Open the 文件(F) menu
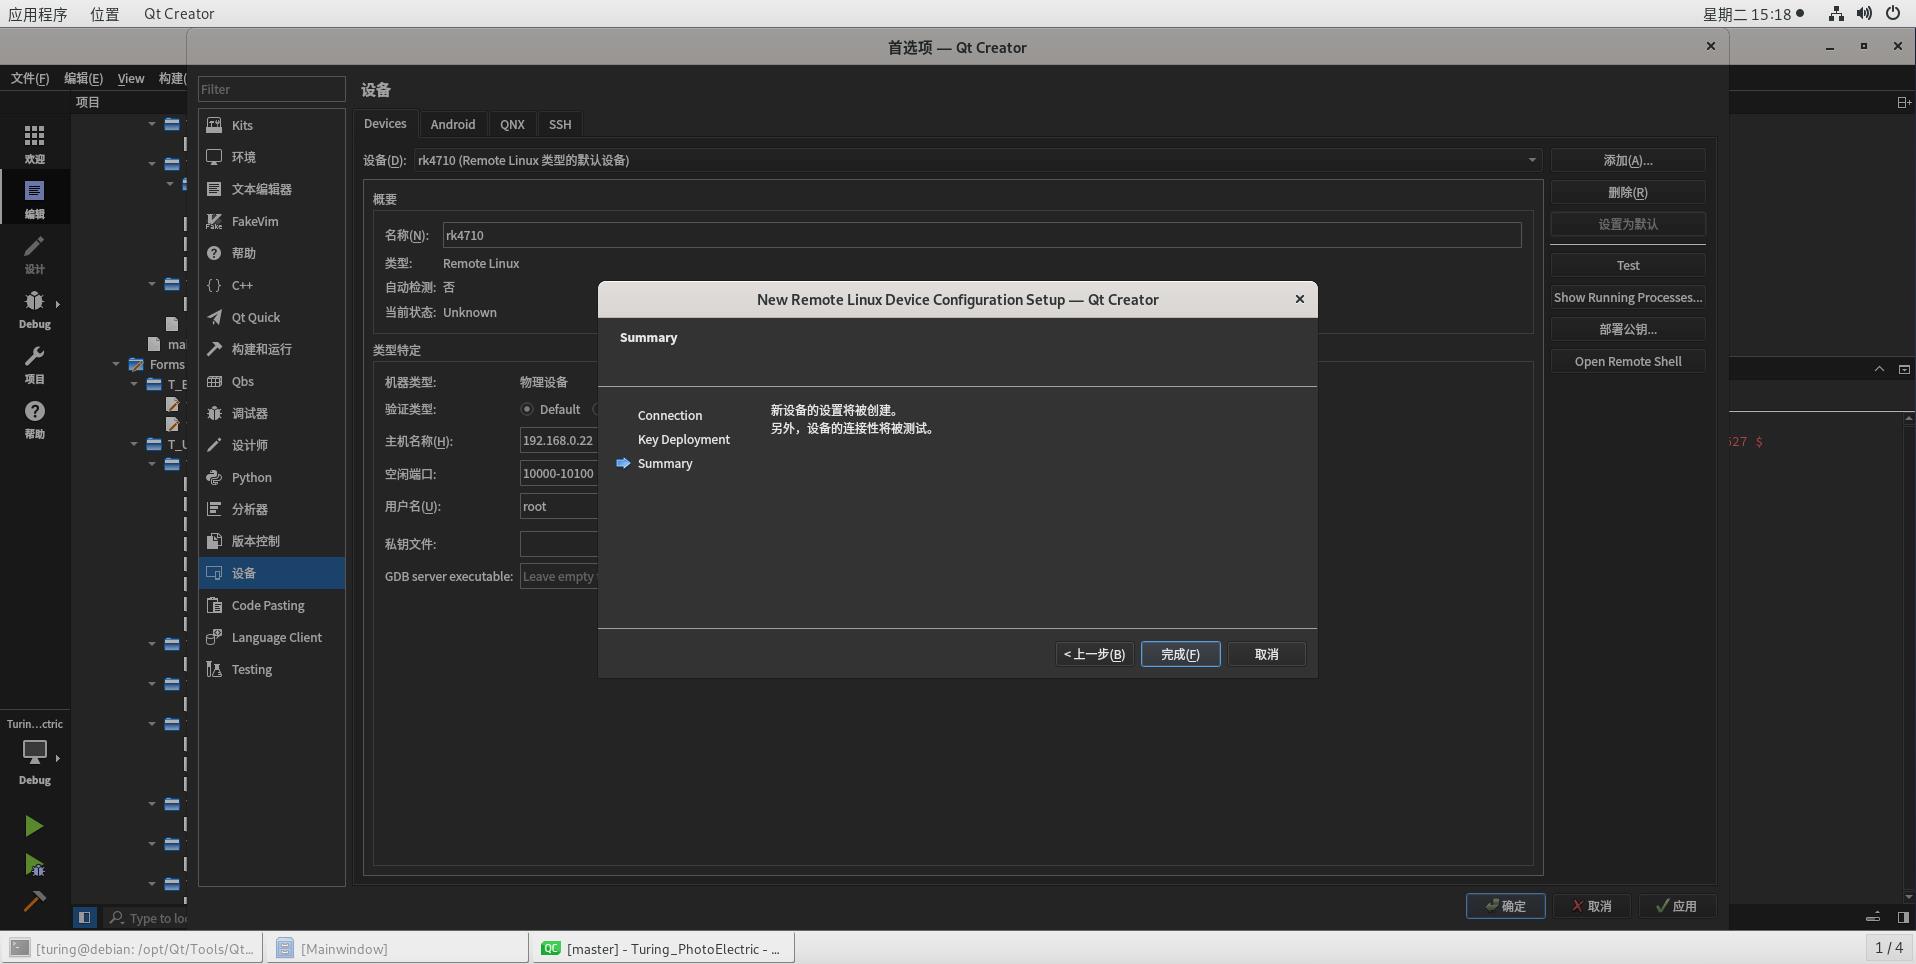 tap(30, 78)
